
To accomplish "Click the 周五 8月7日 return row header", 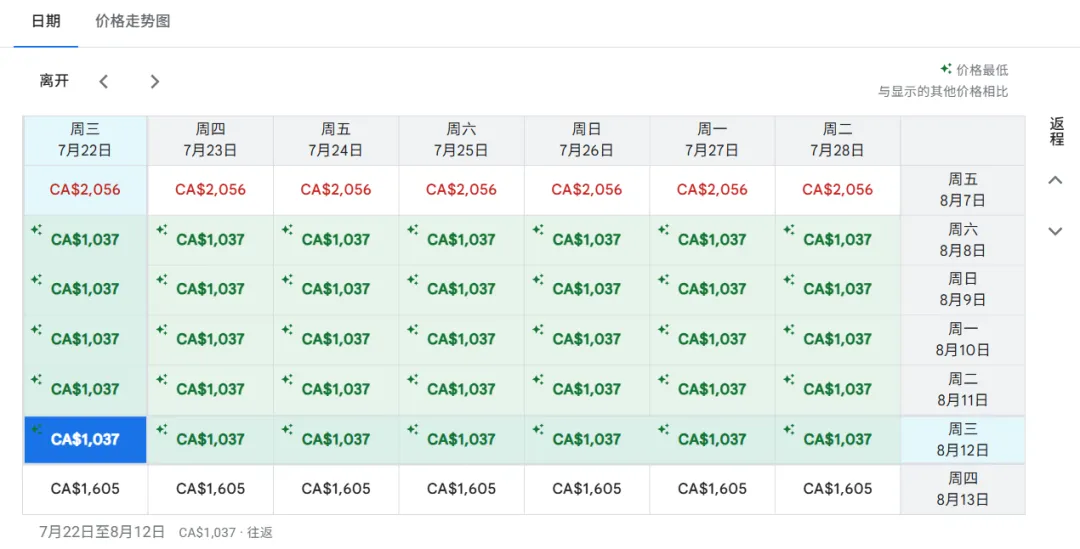I will [x=962, y=190].
